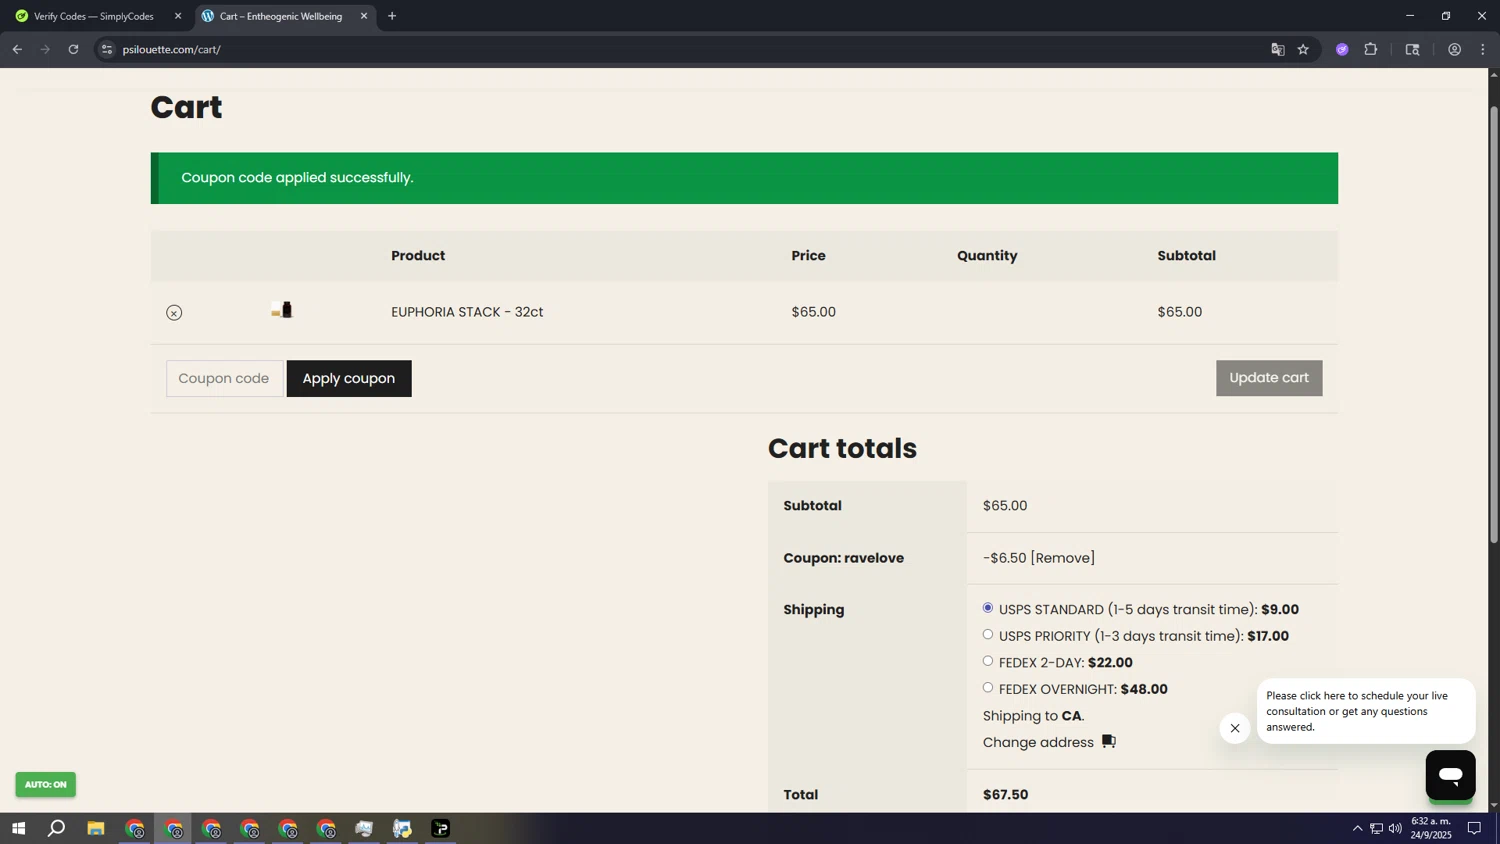Show hidden system tray icons

coord(1357,828)
